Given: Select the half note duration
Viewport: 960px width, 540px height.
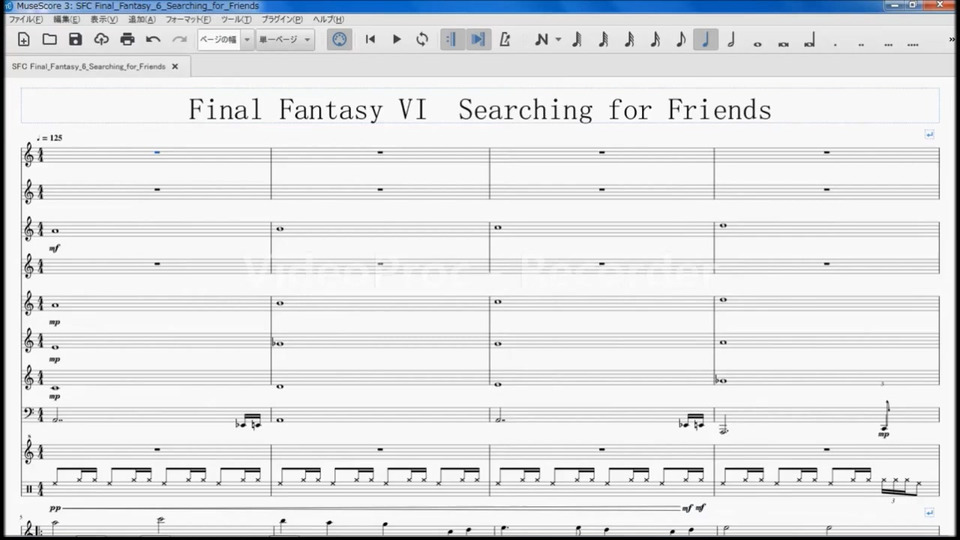Looking at the screenshot, I should (x=732, y=40).
